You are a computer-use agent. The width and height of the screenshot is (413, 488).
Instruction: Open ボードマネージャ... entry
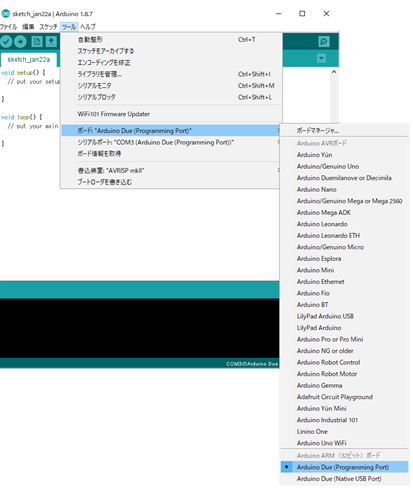tap(344, 131)
